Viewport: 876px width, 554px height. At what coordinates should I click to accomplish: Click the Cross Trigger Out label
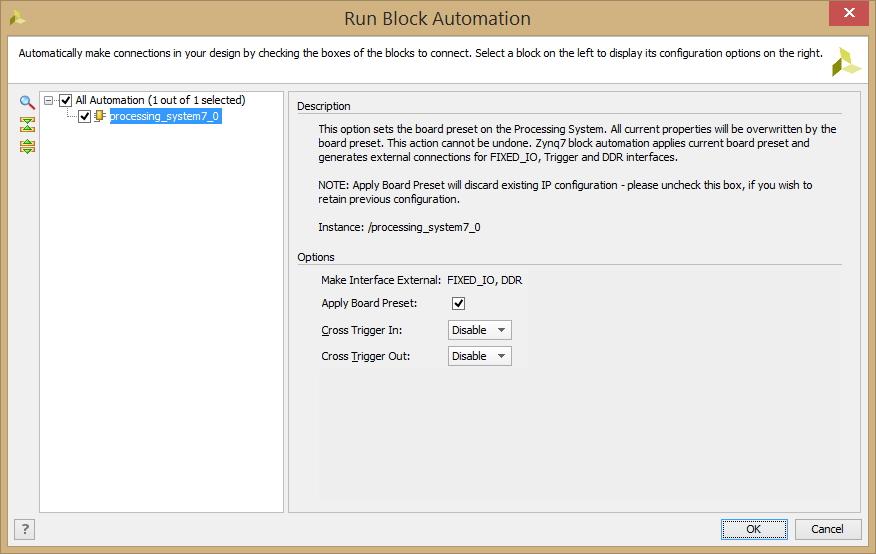pos(365,356)
